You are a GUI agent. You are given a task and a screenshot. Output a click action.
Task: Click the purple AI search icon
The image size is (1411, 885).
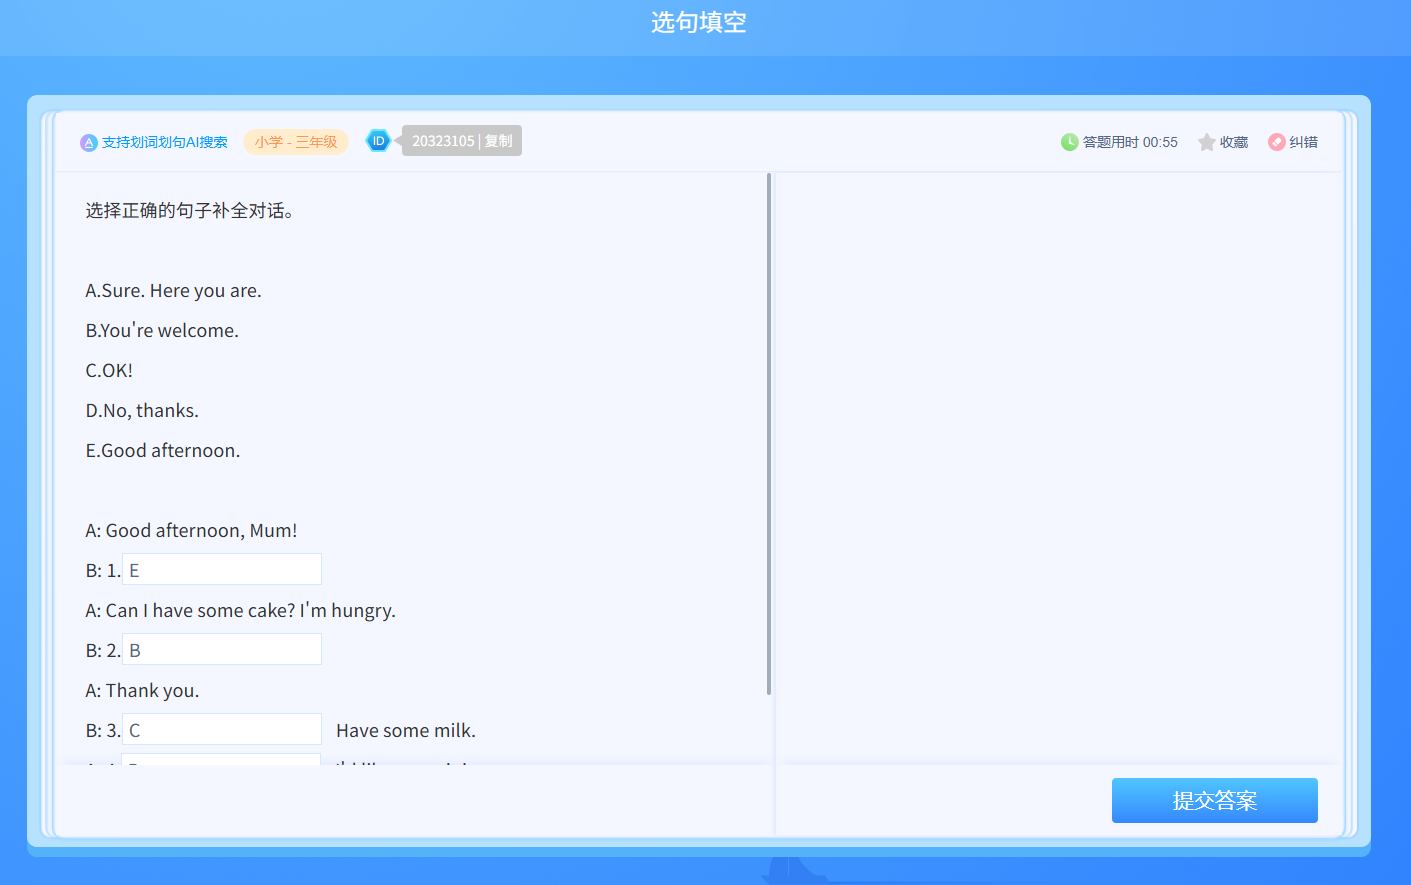point(89,142)
